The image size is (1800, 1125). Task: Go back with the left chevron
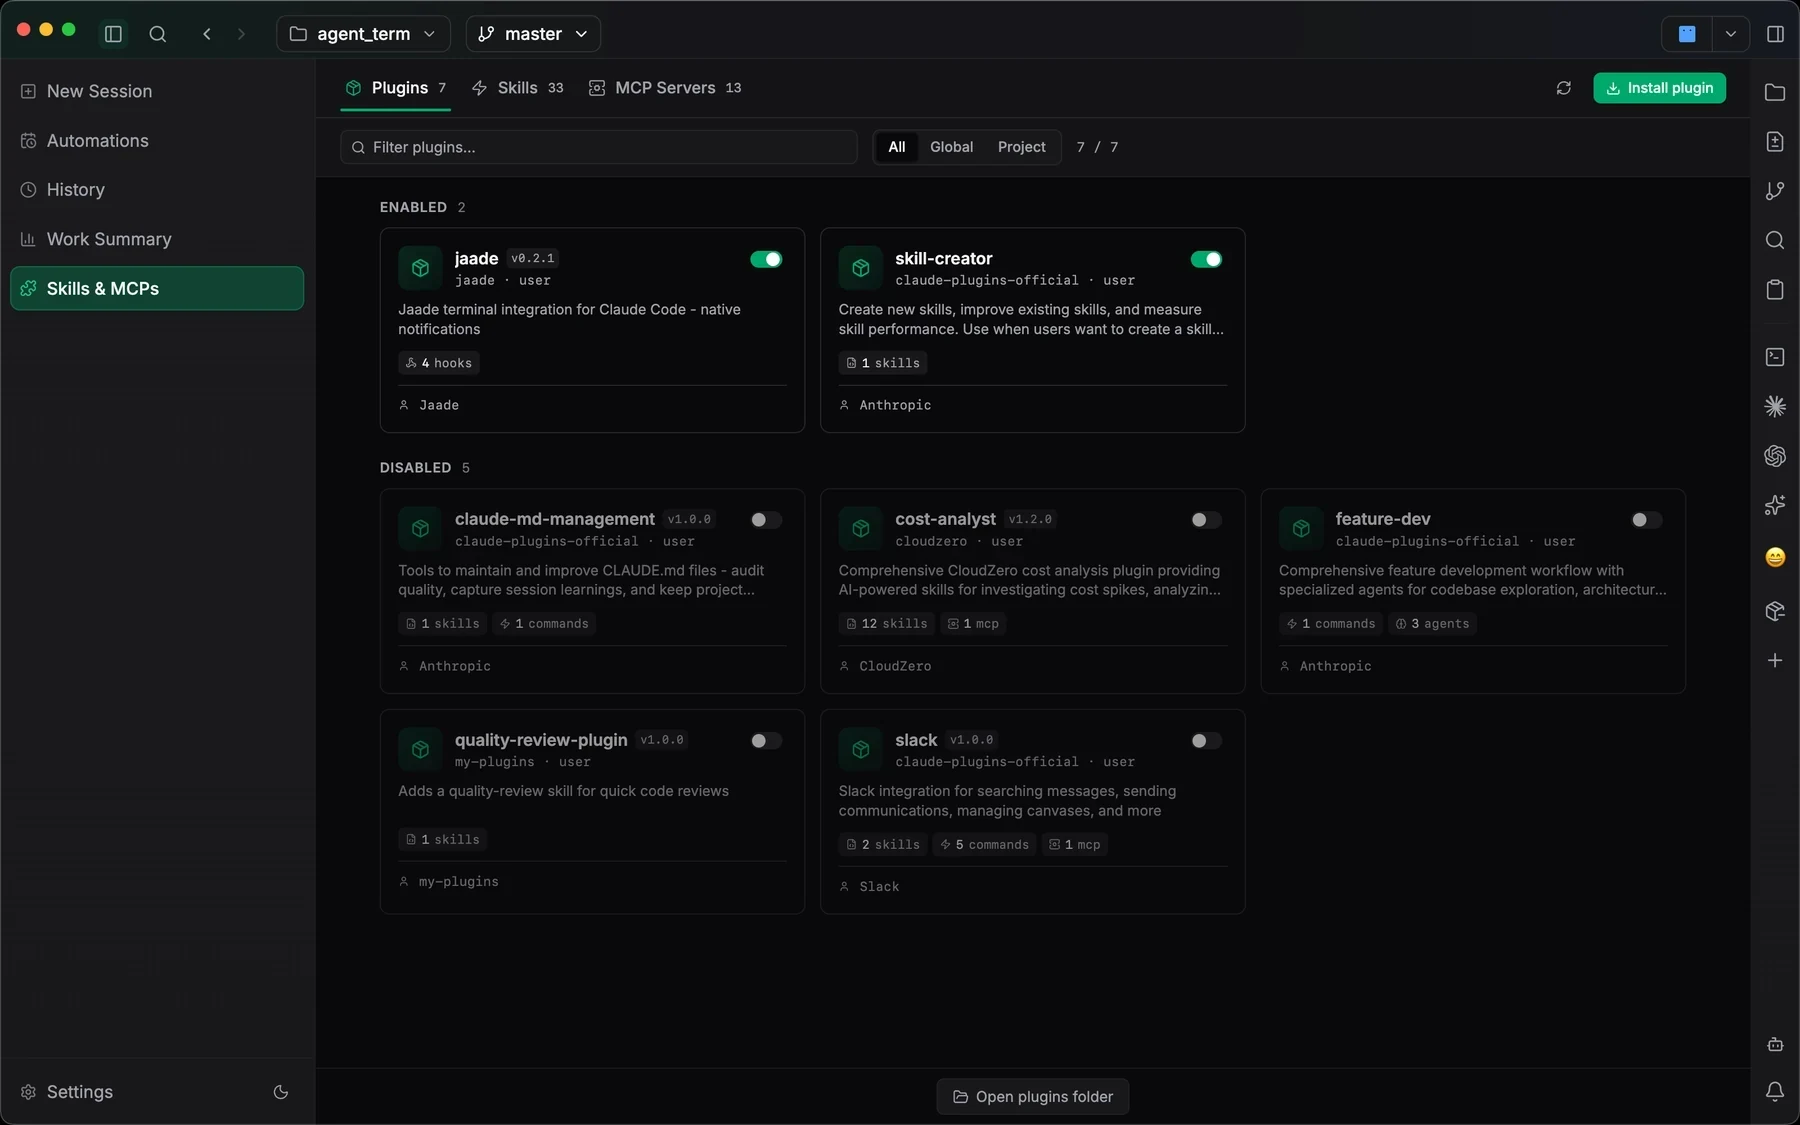[x=207, y=34]
